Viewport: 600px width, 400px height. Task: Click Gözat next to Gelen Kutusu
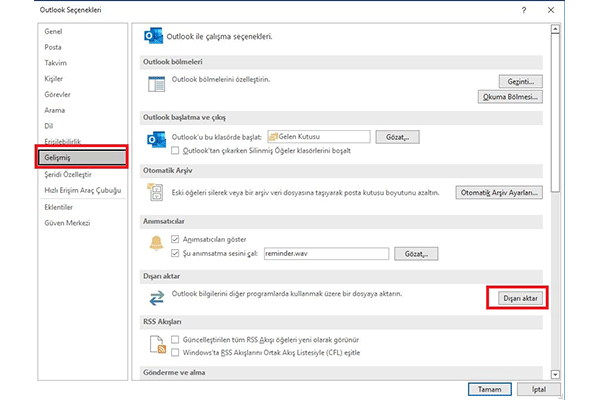pos(397,137)
